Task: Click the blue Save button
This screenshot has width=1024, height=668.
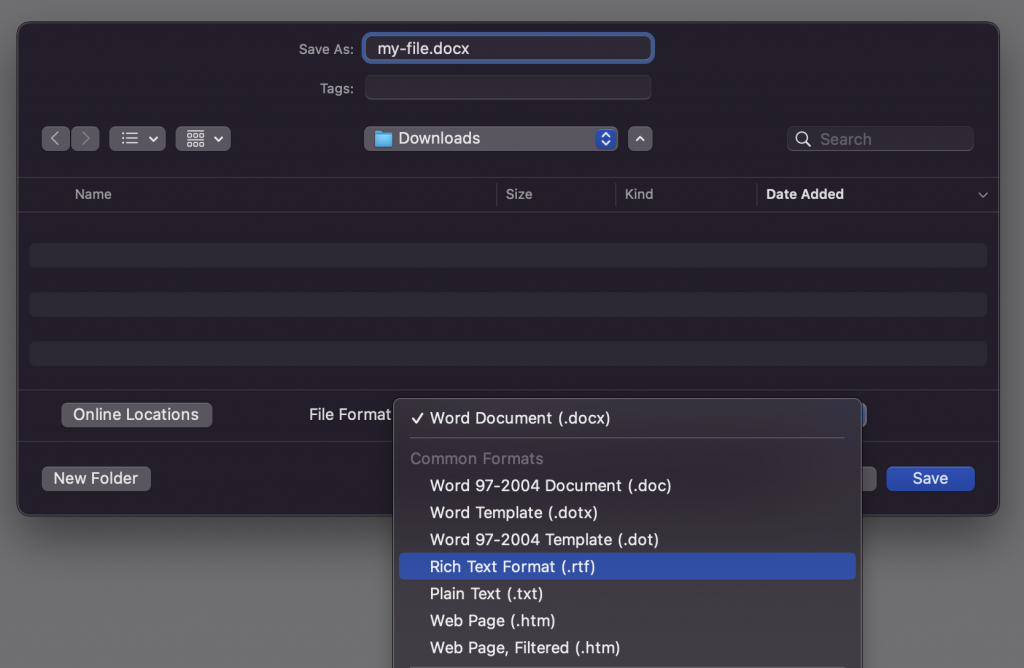Action: (x=930, y=478)
